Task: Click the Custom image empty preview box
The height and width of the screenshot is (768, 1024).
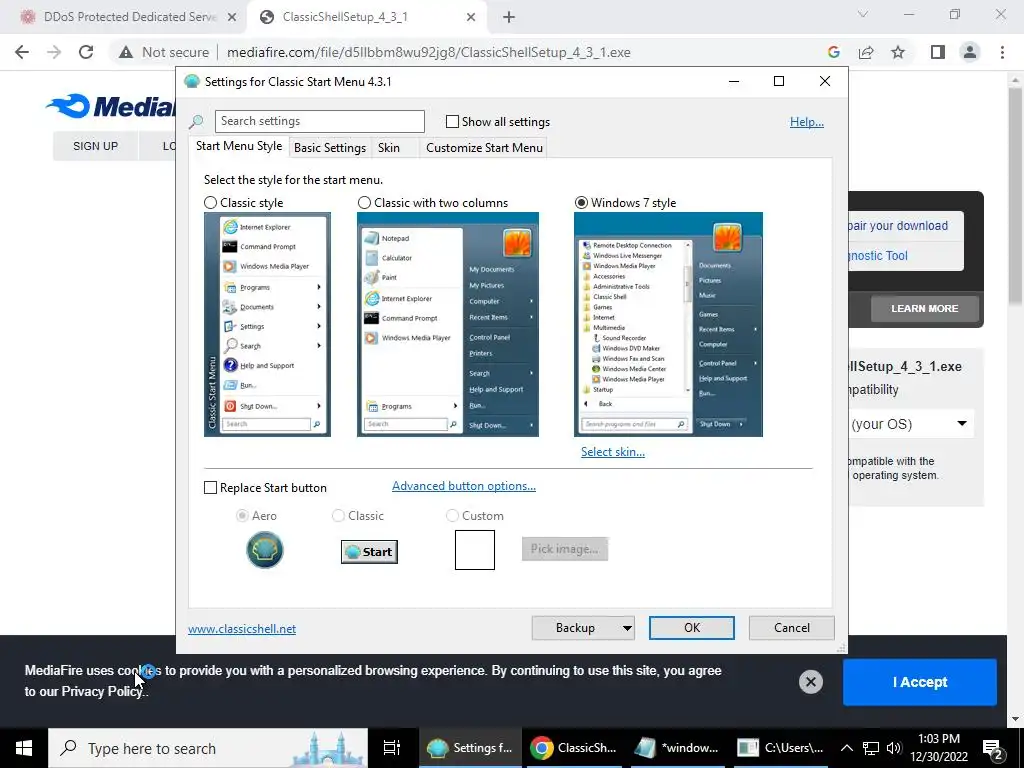Action: pos(475,550)
